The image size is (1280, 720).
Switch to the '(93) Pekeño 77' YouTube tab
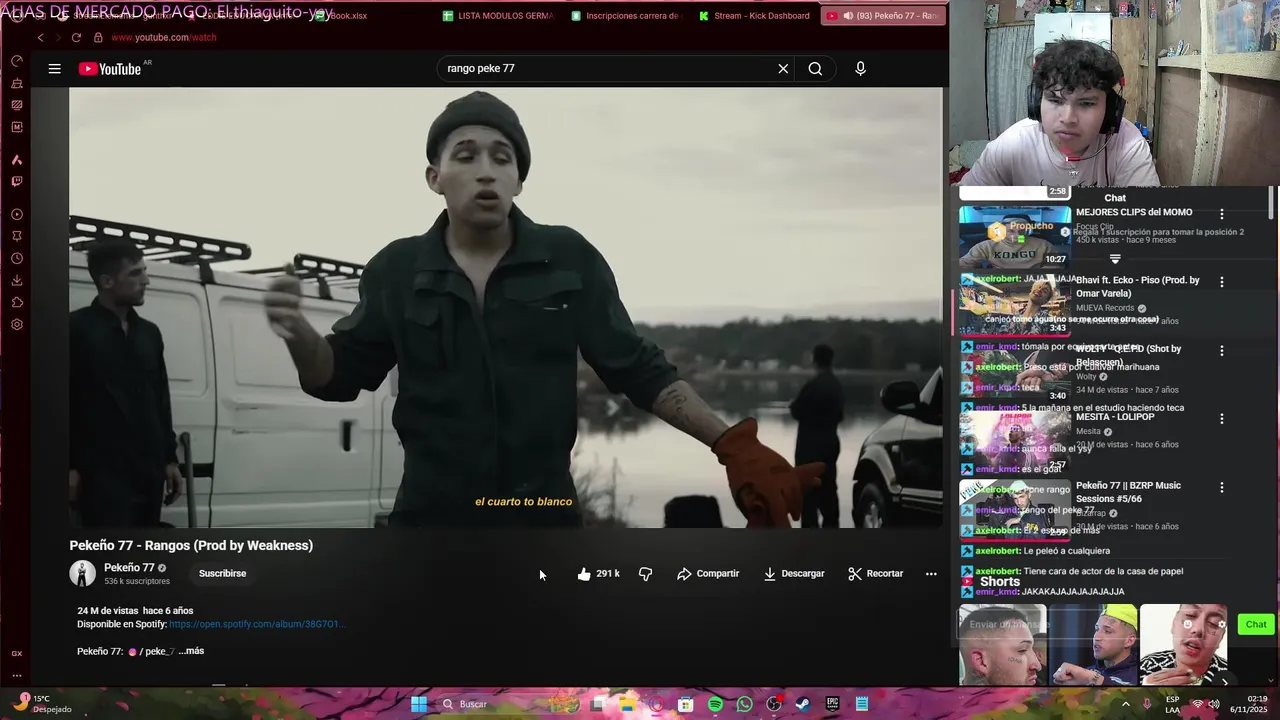(x=882, y=16)
